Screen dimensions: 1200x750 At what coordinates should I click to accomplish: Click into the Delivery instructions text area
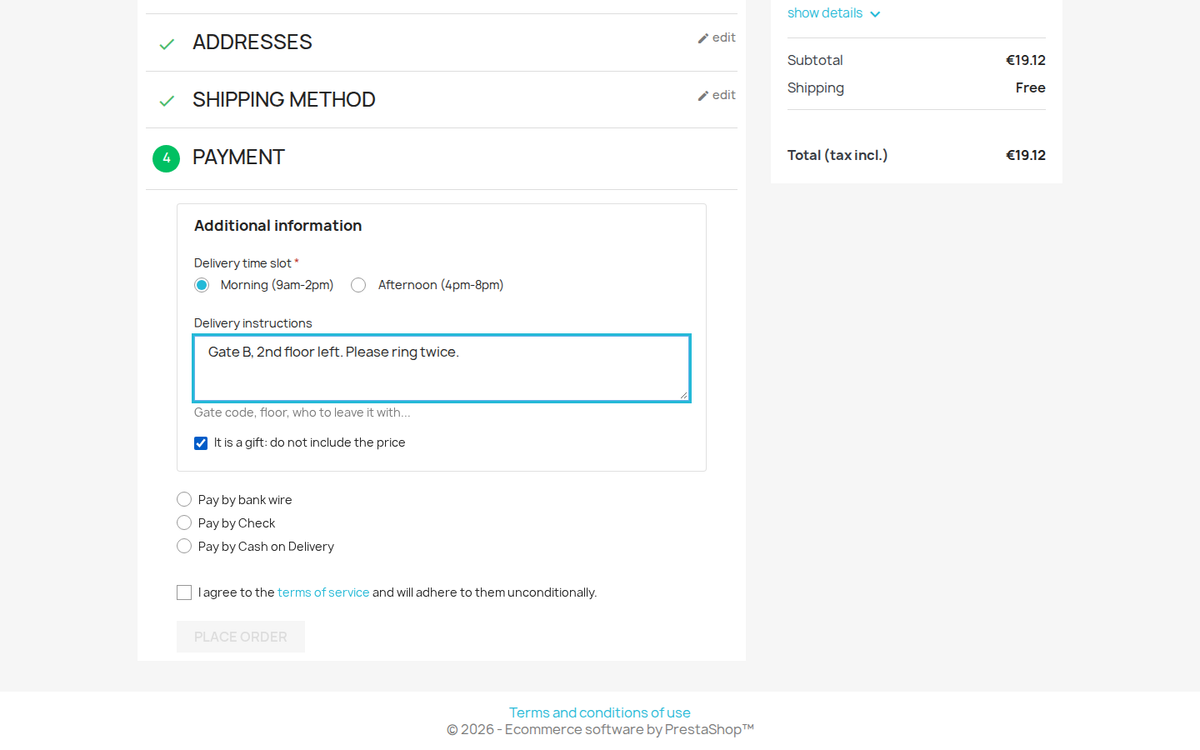click(441, 368)
